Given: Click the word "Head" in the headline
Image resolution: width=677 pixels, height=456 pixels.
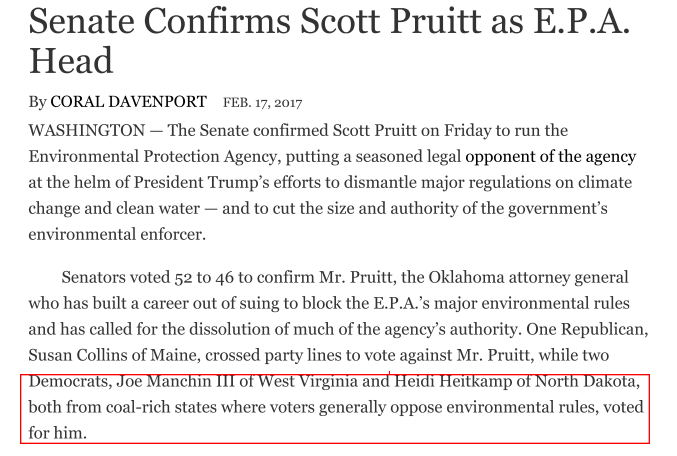Looking at the screenshot, I should pos(71,61).
